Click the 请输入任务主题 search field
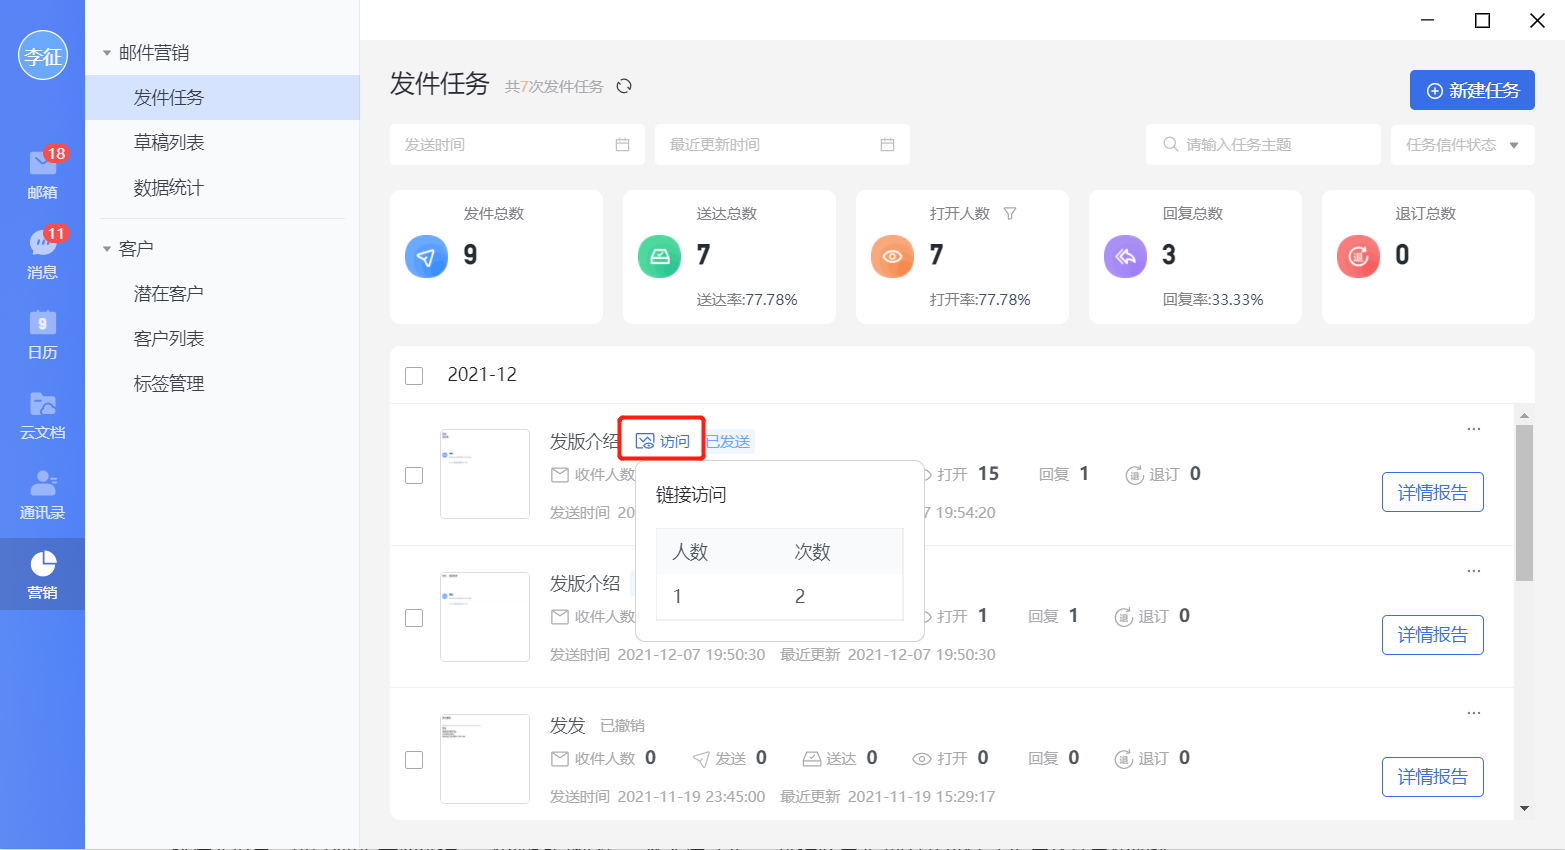Screen dimensions: 1565x850 point(1270,145)
